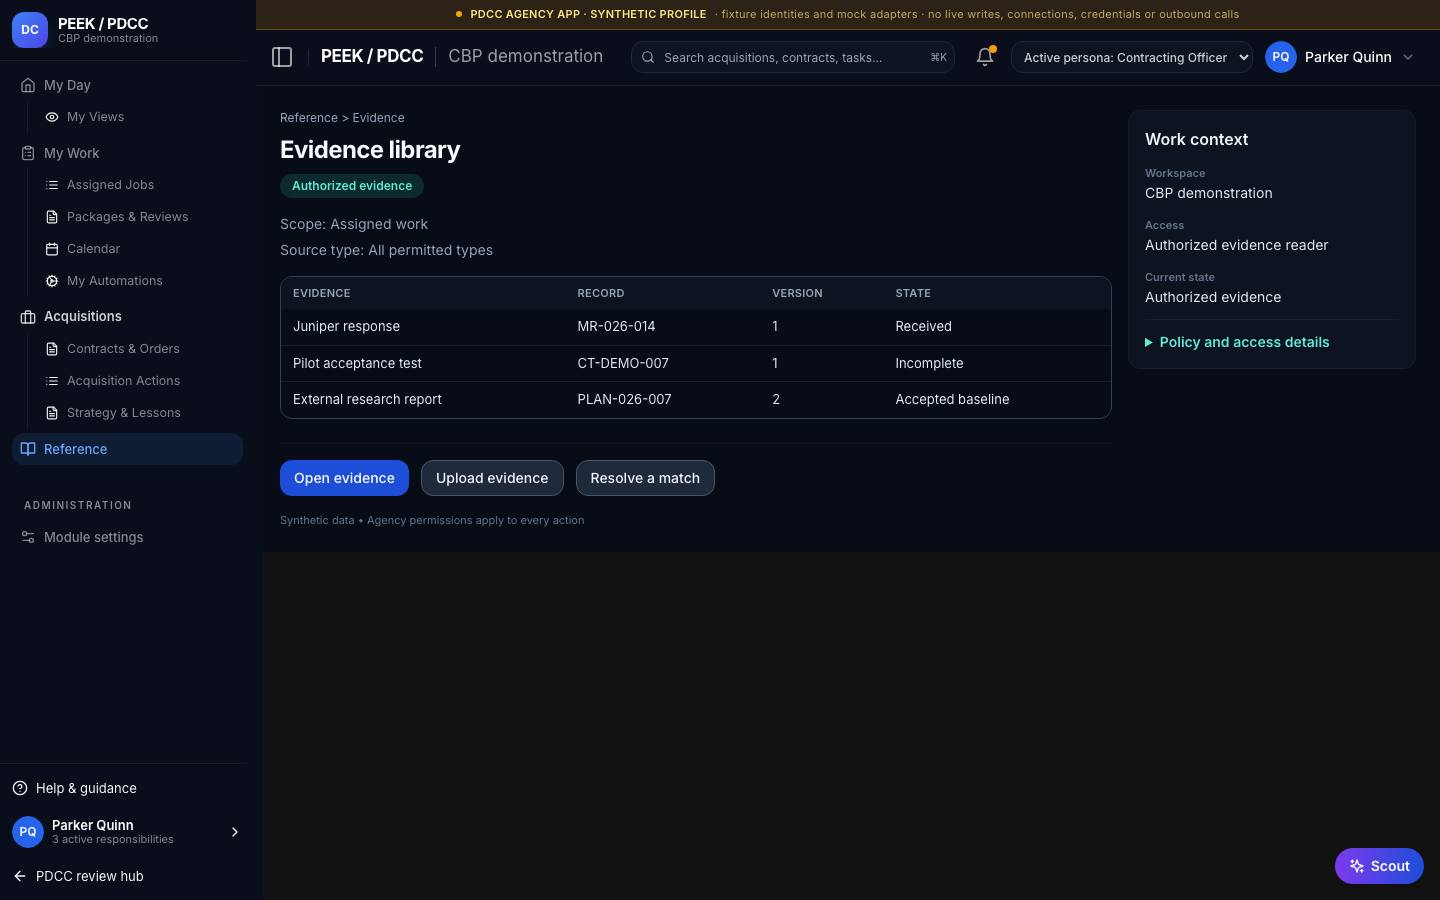Click the My Views eye icon
The height and width of the screenshot is (900, 1440).
52,117
